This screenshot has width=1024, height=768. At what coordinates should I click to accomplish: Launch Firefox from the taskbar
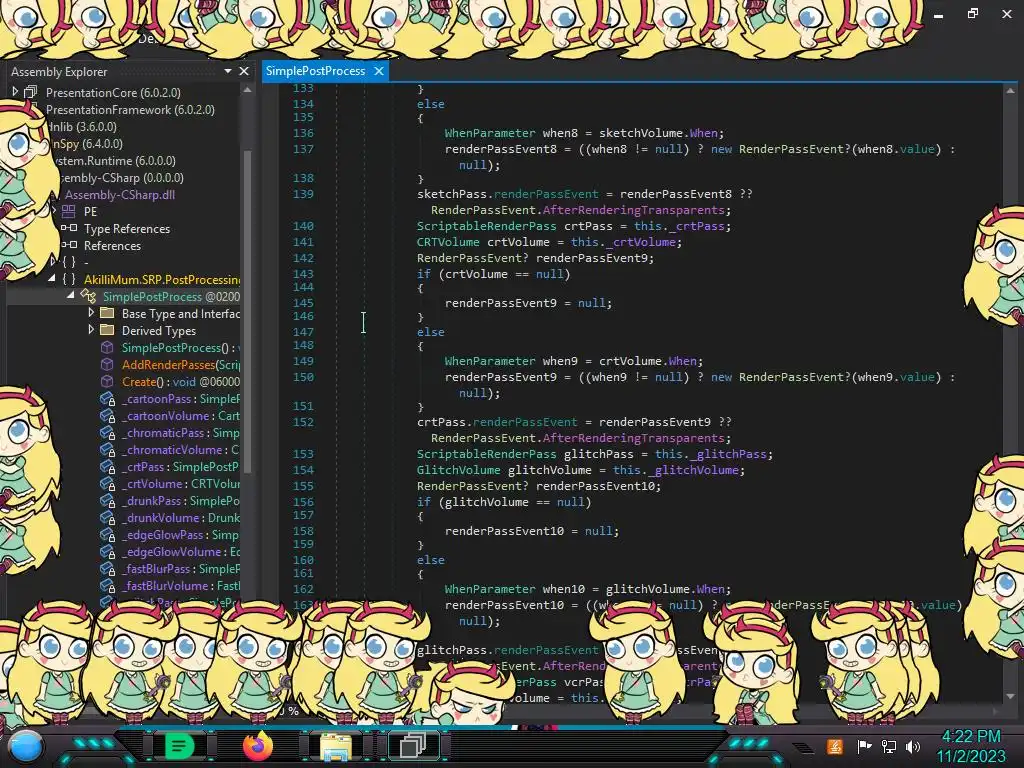tap(258, 746)
